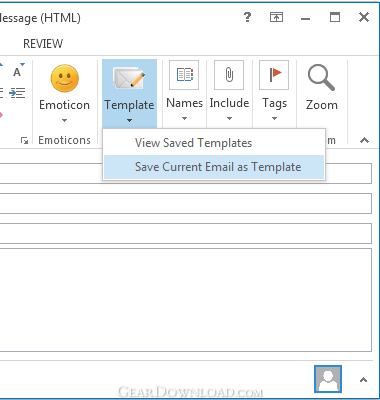The height and width of the screenshot is (400, 380).
Task: Click the Ribbon Display Options icon
Action: tap(276, 17)
